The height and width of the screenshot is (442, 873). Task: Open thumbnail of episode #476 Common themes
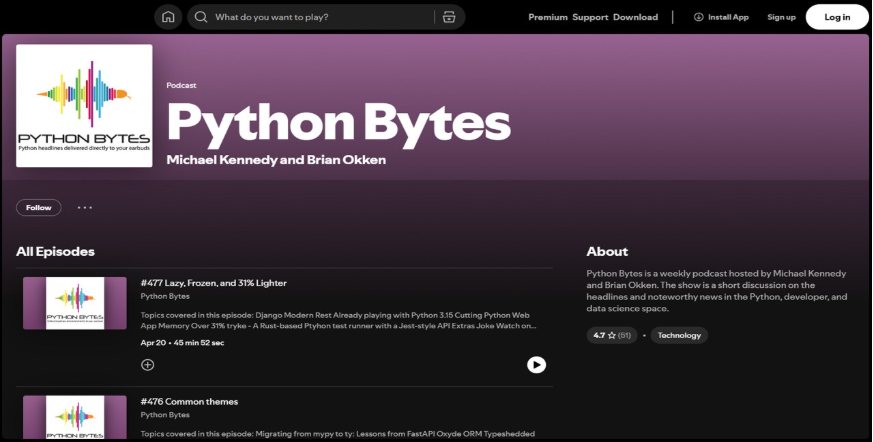[x=75, y=418]
